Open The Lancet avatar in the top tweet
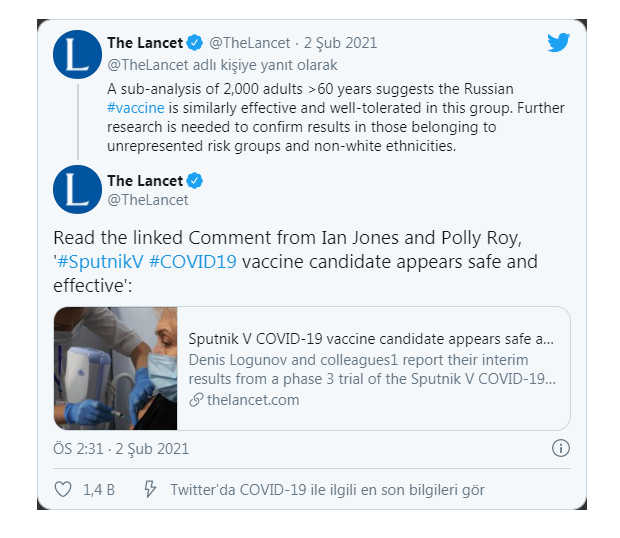This screenshot has height=538, width=620. coord(77,57)
